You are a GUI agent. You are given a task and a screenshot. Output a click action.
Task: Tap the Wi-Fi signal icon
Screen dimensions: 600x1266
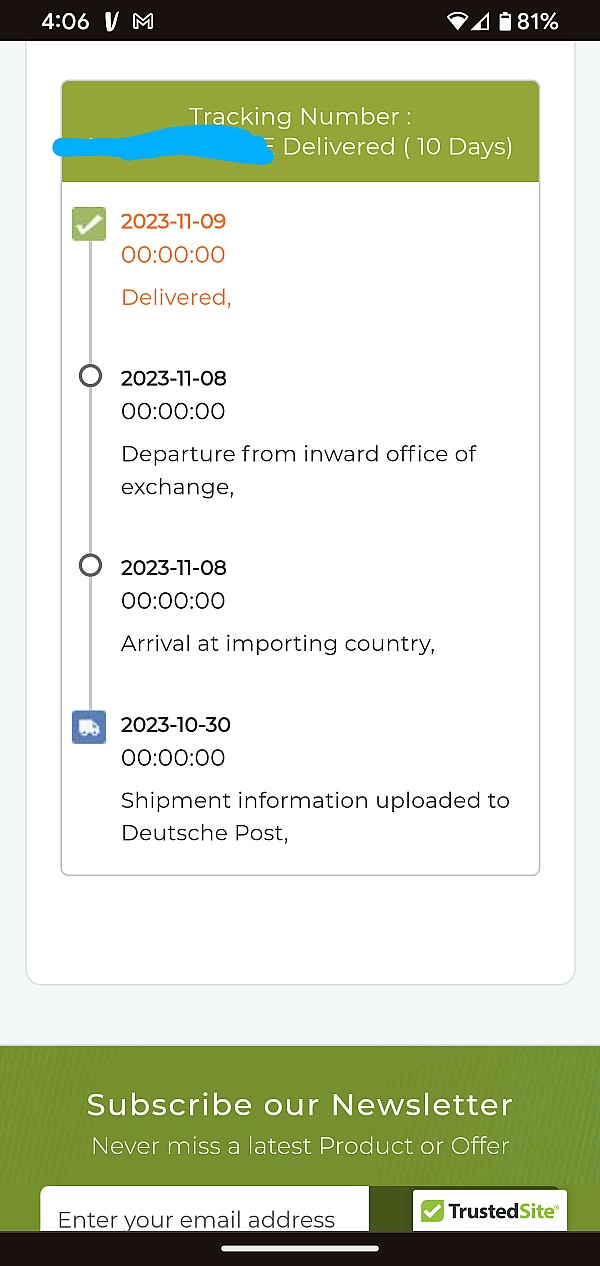(459, 21)
